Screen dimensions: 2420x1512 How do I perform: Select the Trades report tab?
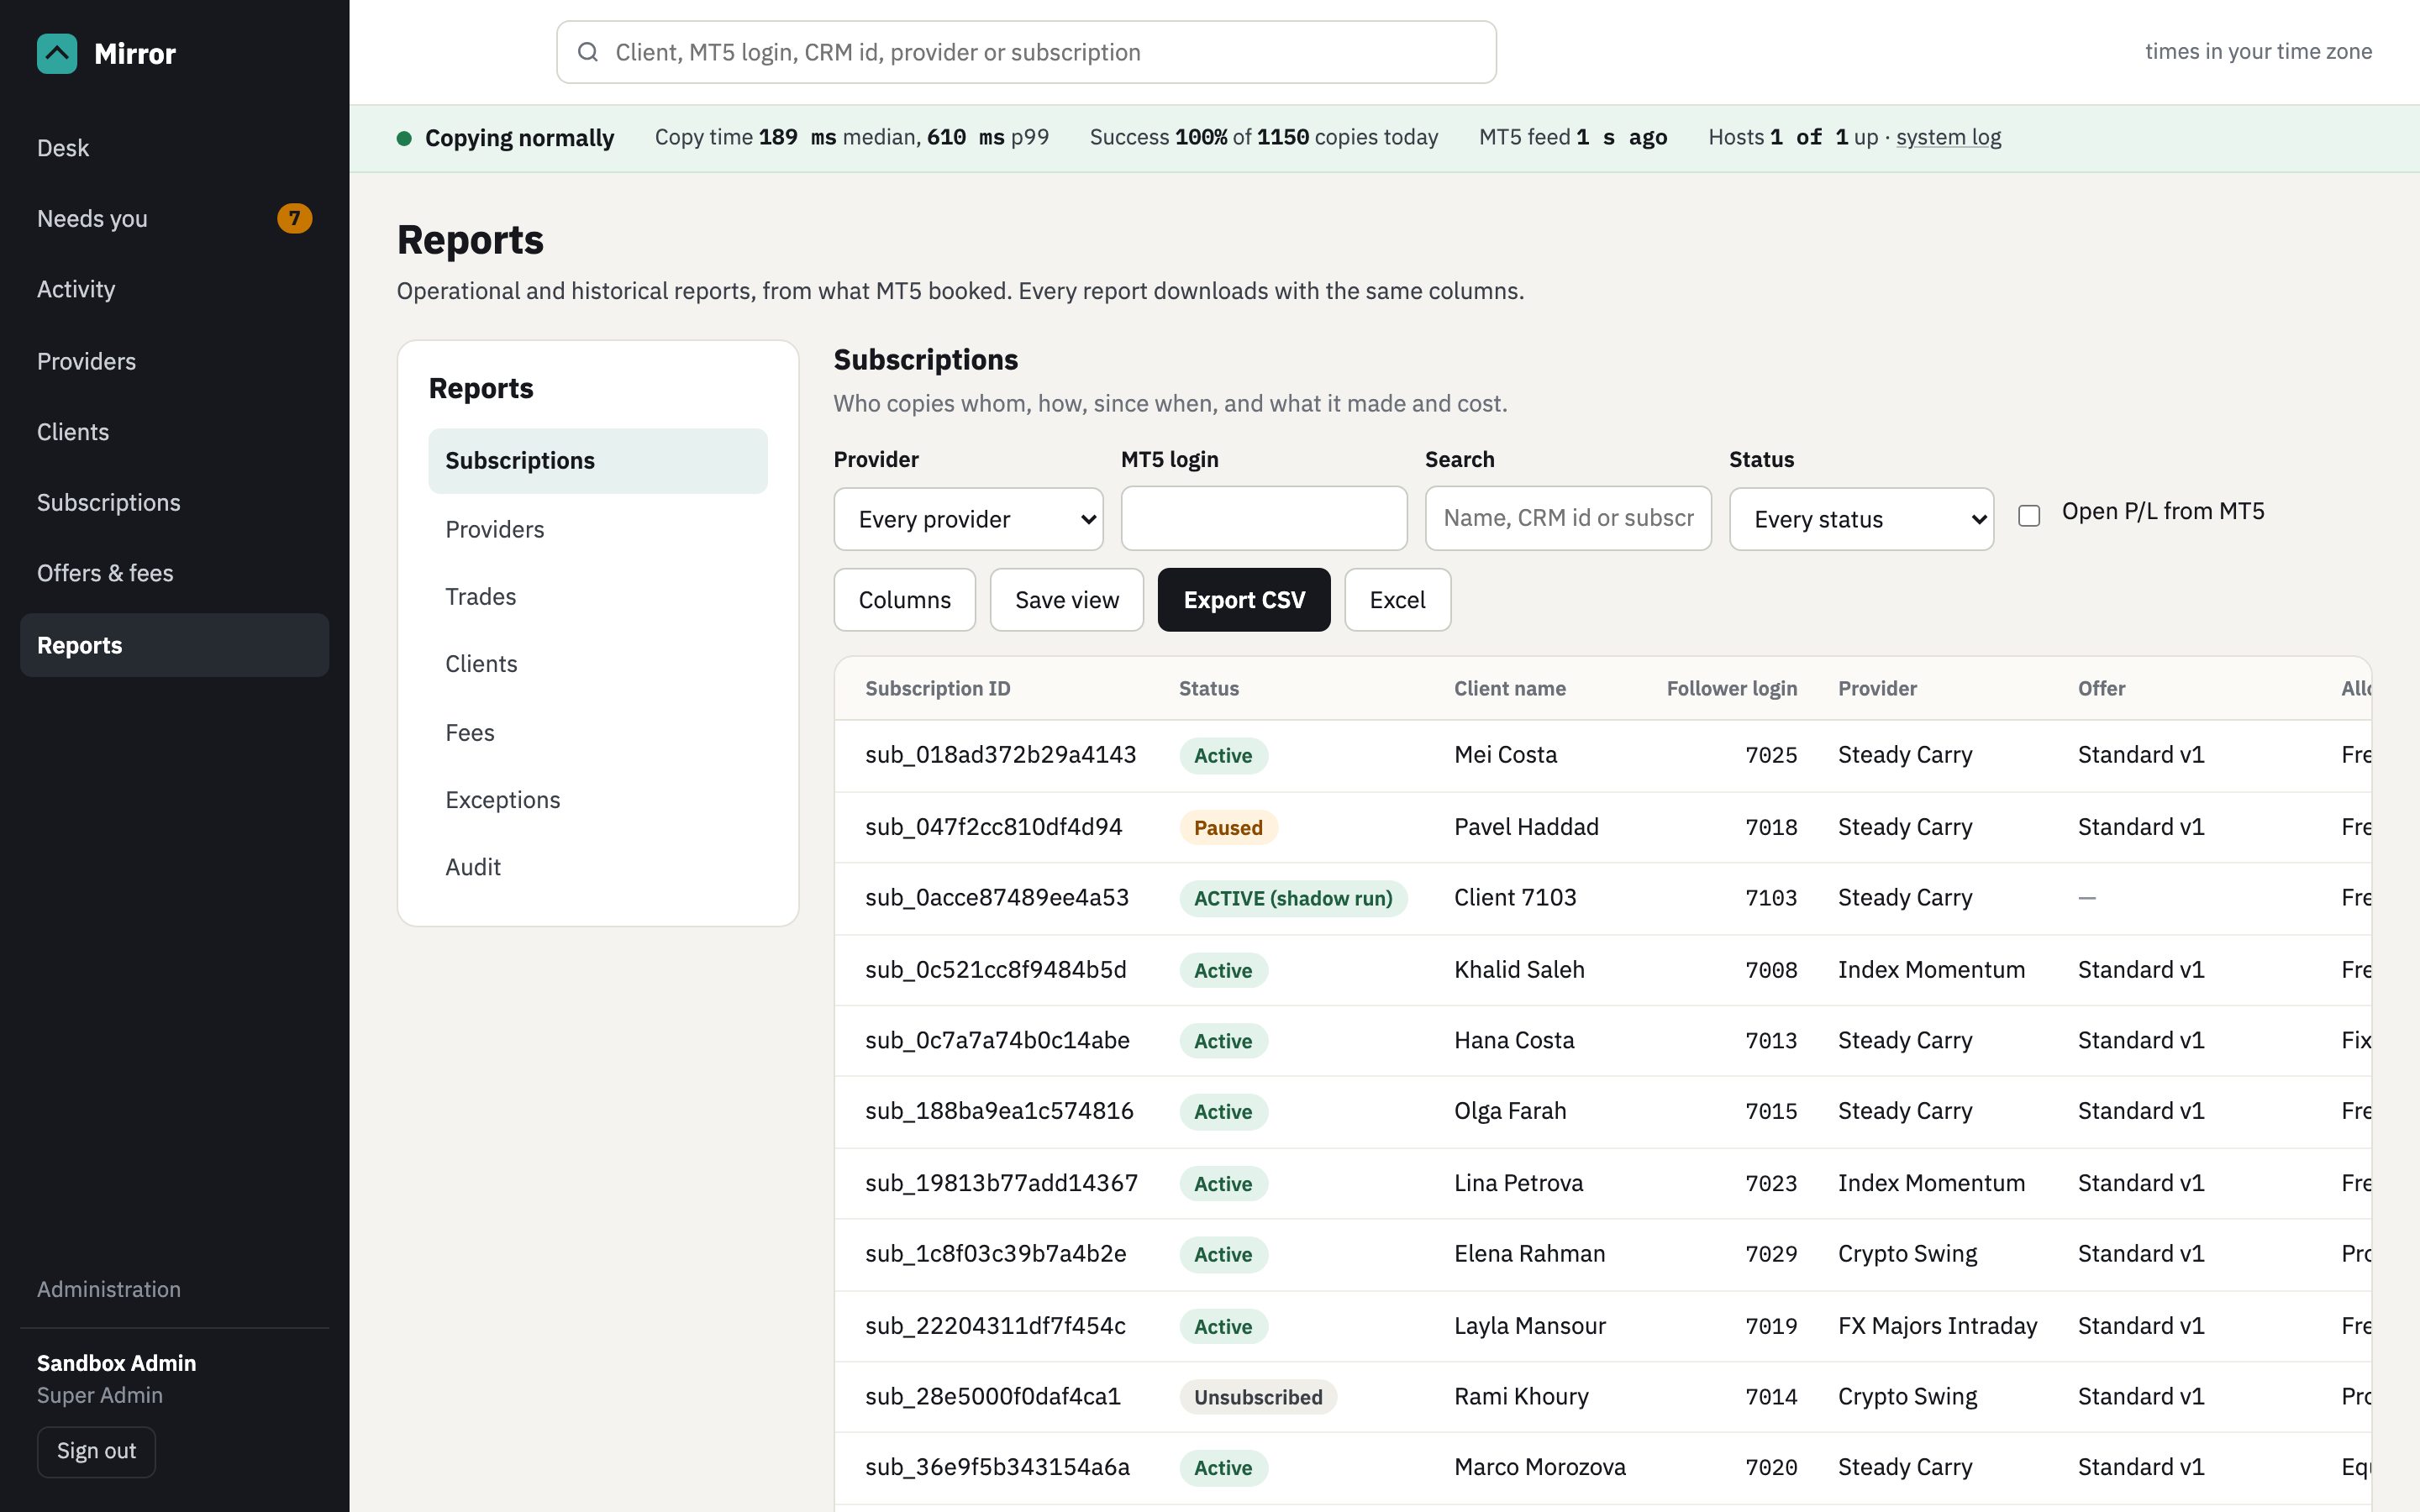pos(597,597)
